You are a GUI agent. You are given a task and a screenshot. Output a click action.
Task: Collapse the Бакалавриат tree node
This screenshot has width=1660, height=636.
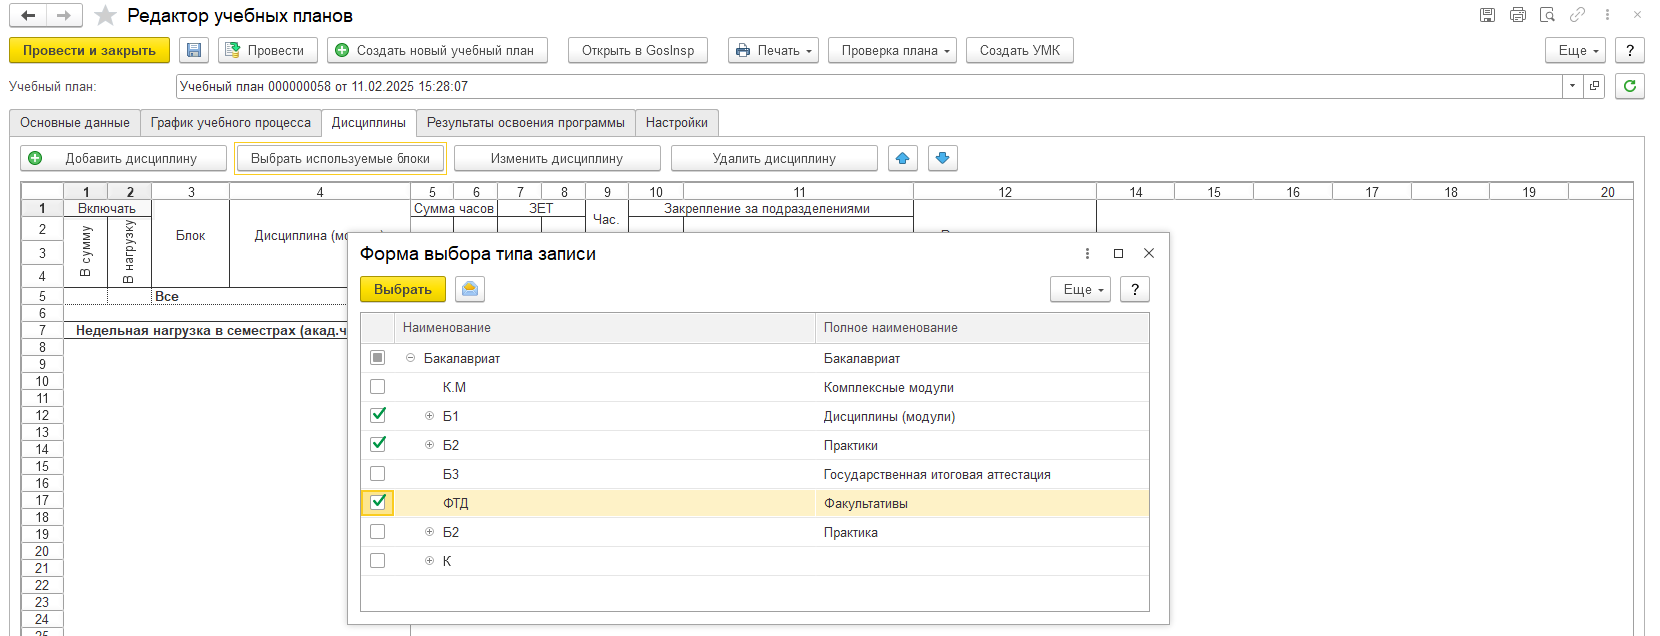(410, 358)
